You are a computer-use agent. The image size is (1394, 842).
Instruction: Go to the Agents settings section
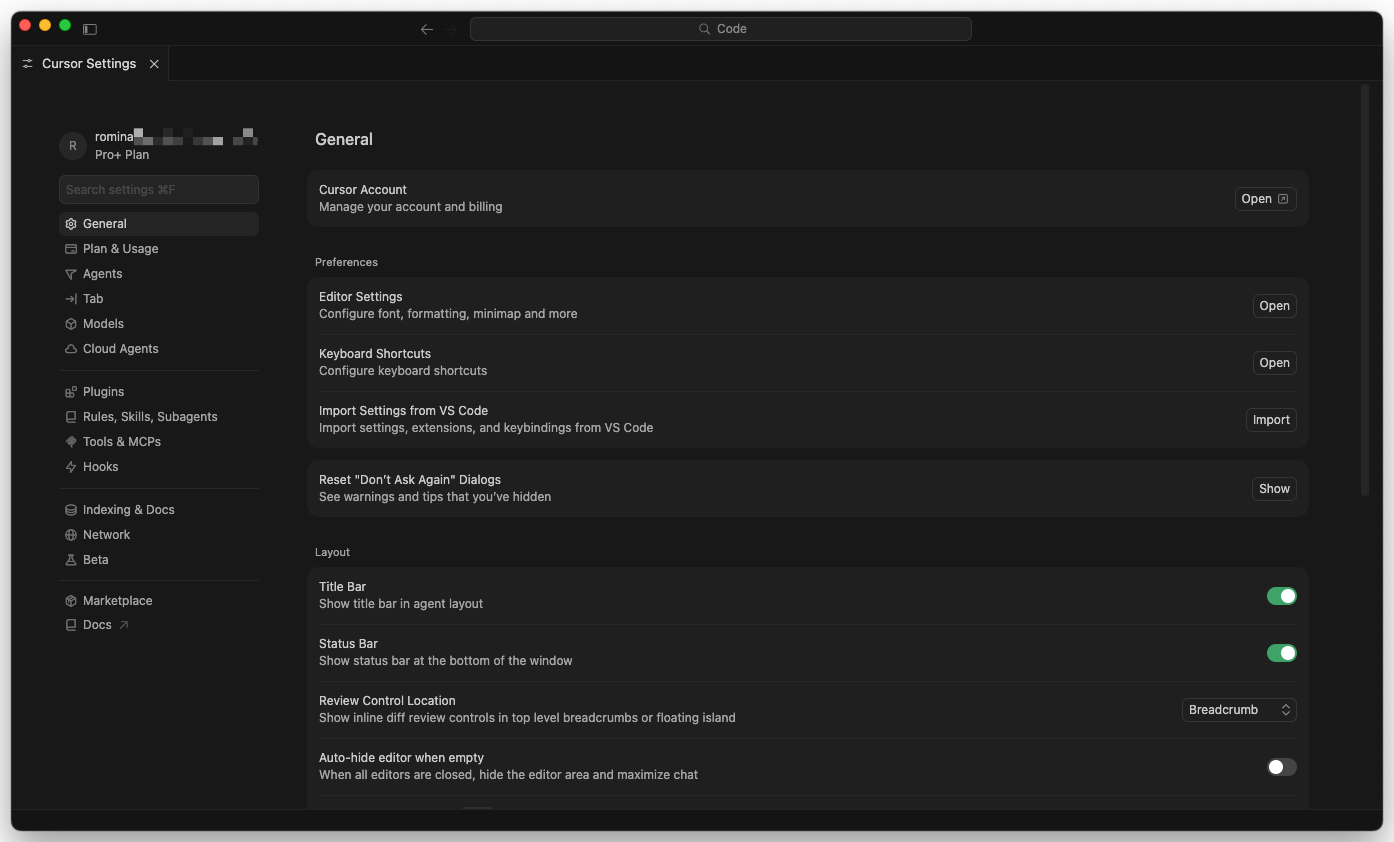click(x=159, y=274)
